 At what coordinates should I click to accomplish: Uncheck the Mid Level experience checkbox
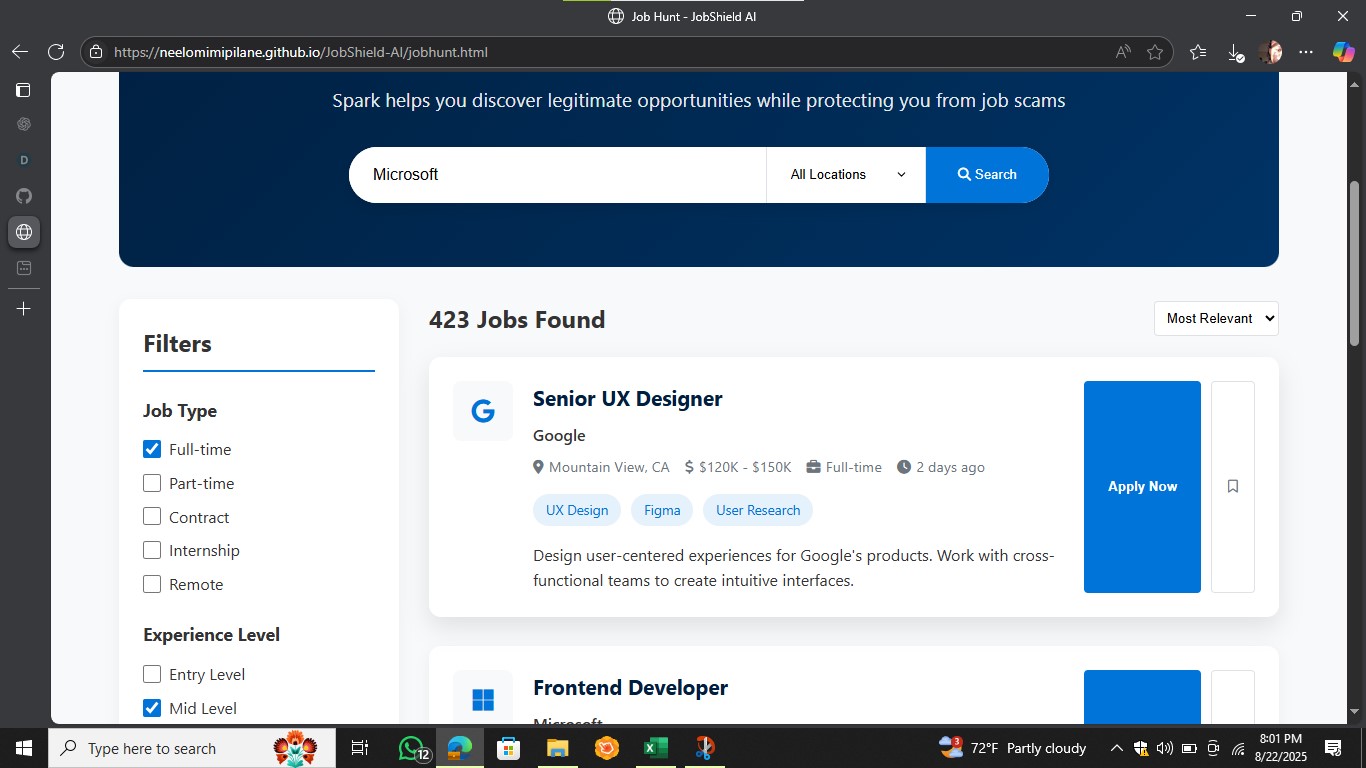[x=152, y=708]
